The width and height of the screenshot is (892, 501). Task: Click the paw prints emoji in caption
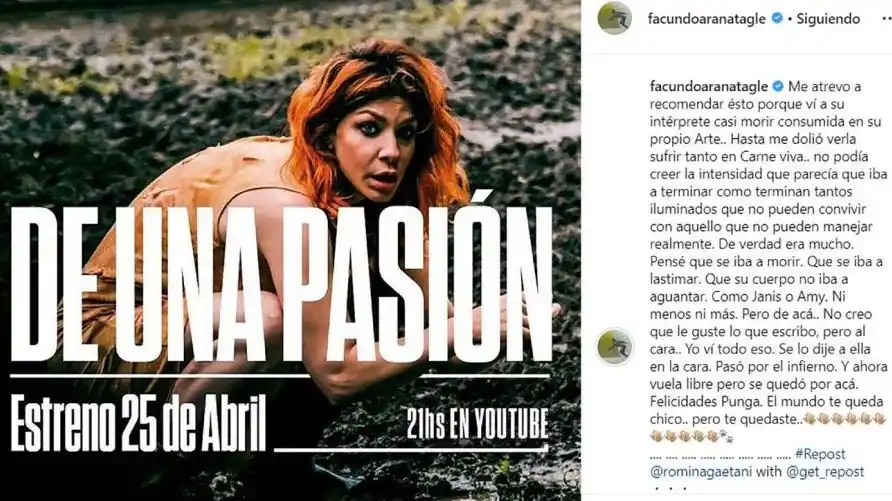tap(727, 437)
